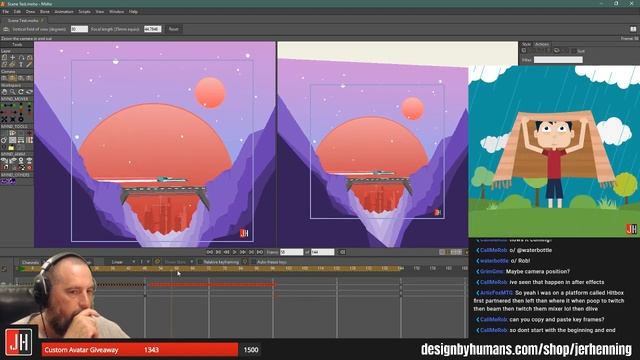Select the Track Camera tool
The width and height of the screenshot is (640, 360).
(4, 78)
